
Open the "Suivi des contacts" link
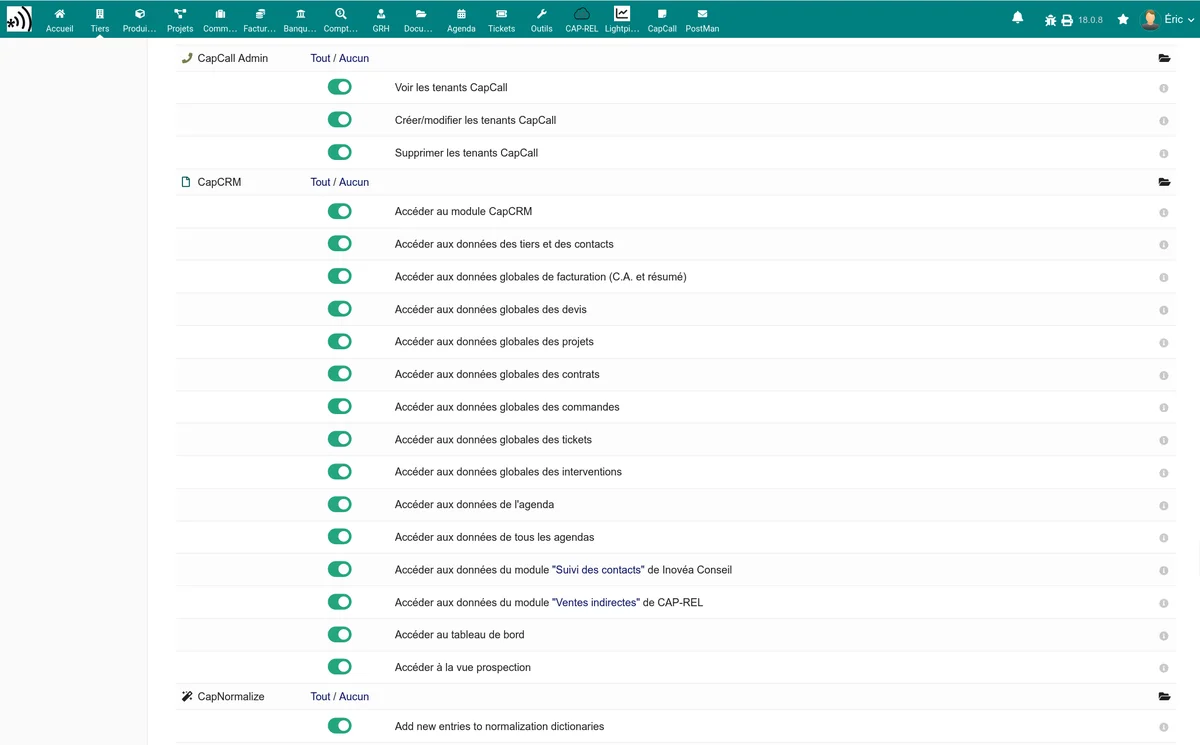click(598, 570)
